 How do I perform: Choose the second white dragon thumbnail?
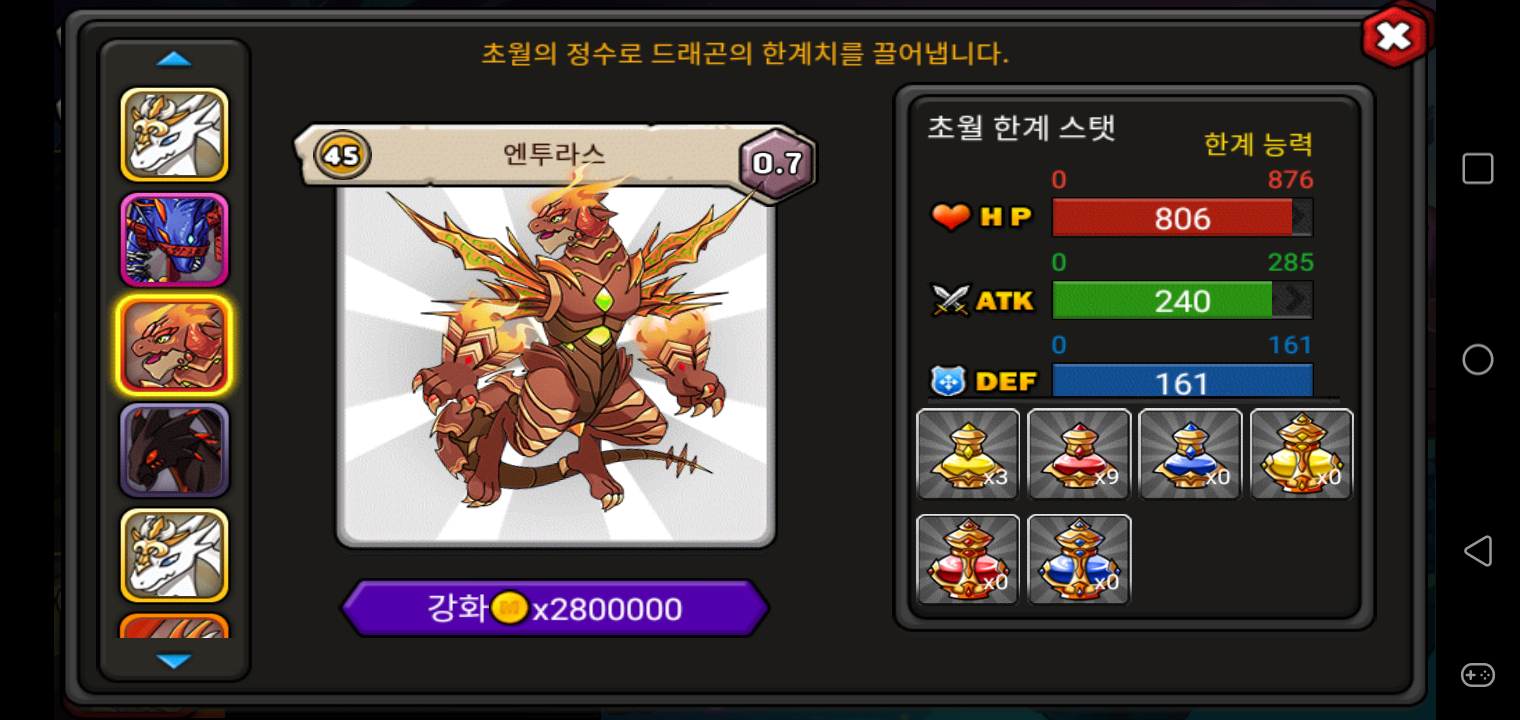click(x=175, y=555)
